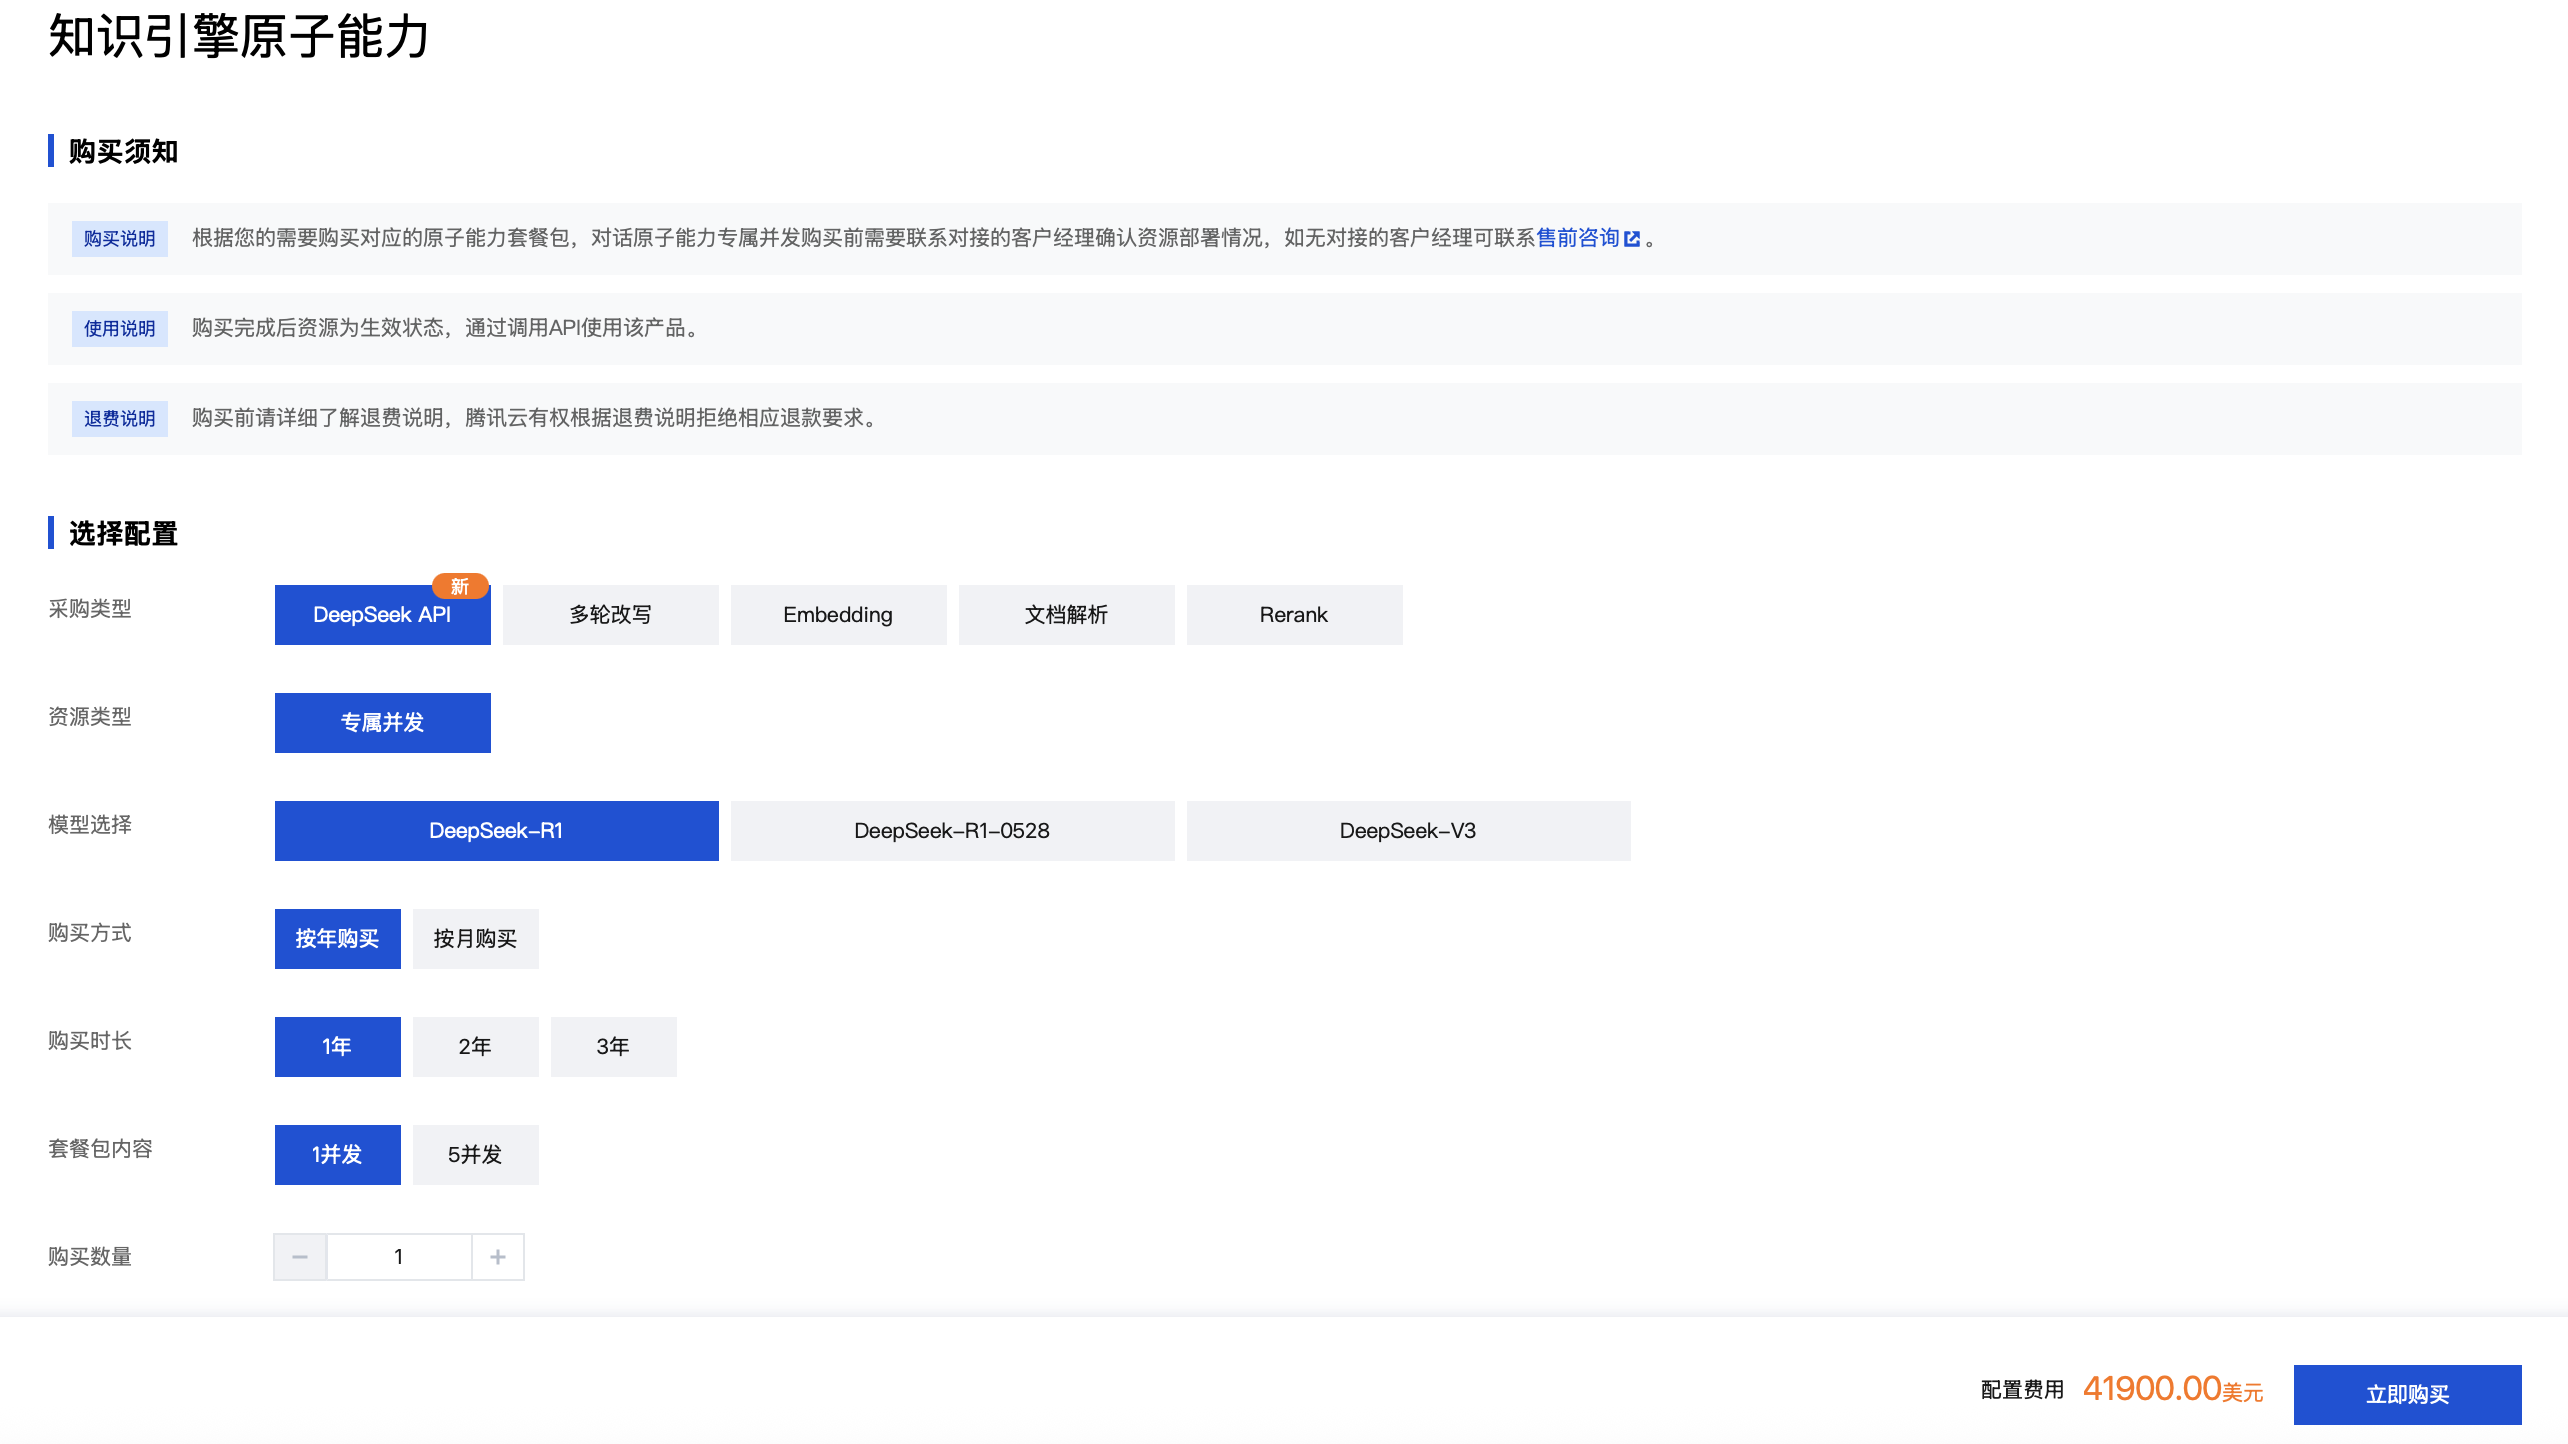2568x1444 pixels.
Task: Click the plus icon to increase quantity
Action: pos(498,1257)
